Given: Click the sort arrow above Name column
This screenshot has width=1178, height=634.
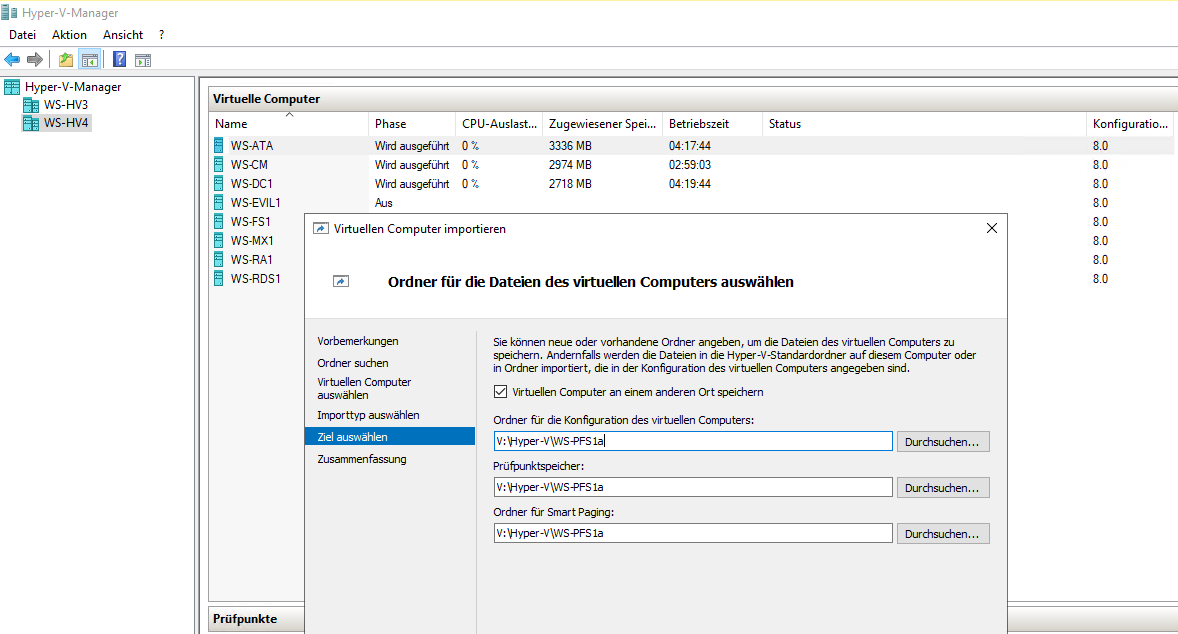Looking at the screenshot, I should (289, 115).
